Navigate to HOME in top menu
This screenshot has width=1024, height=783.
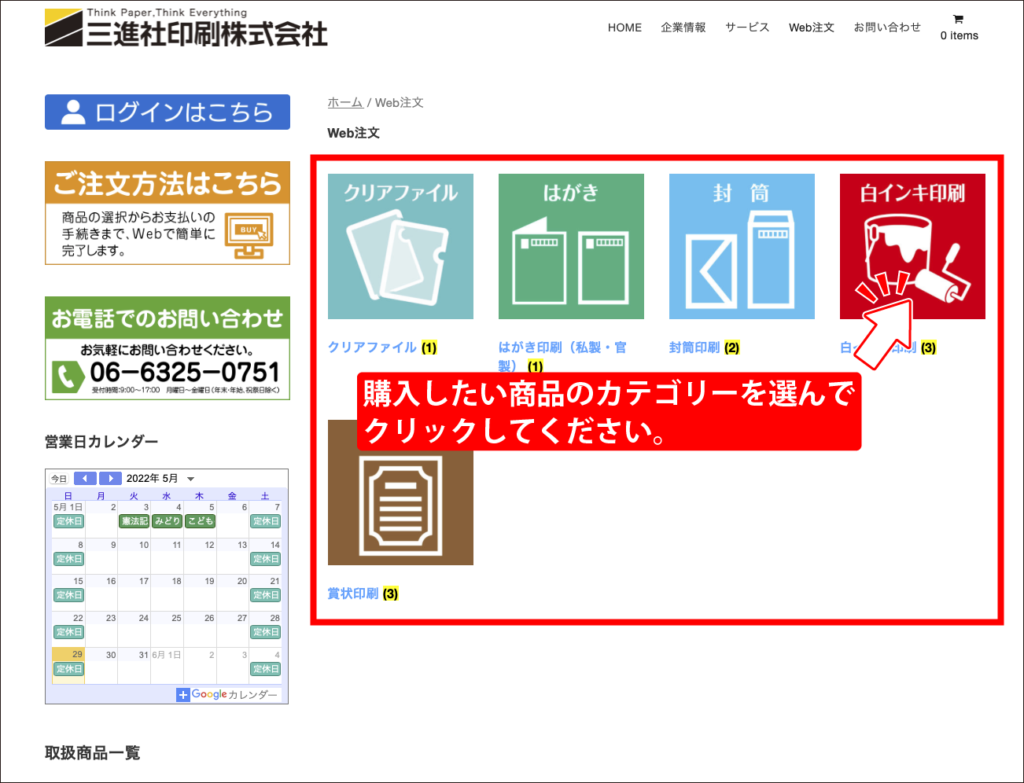624,28
